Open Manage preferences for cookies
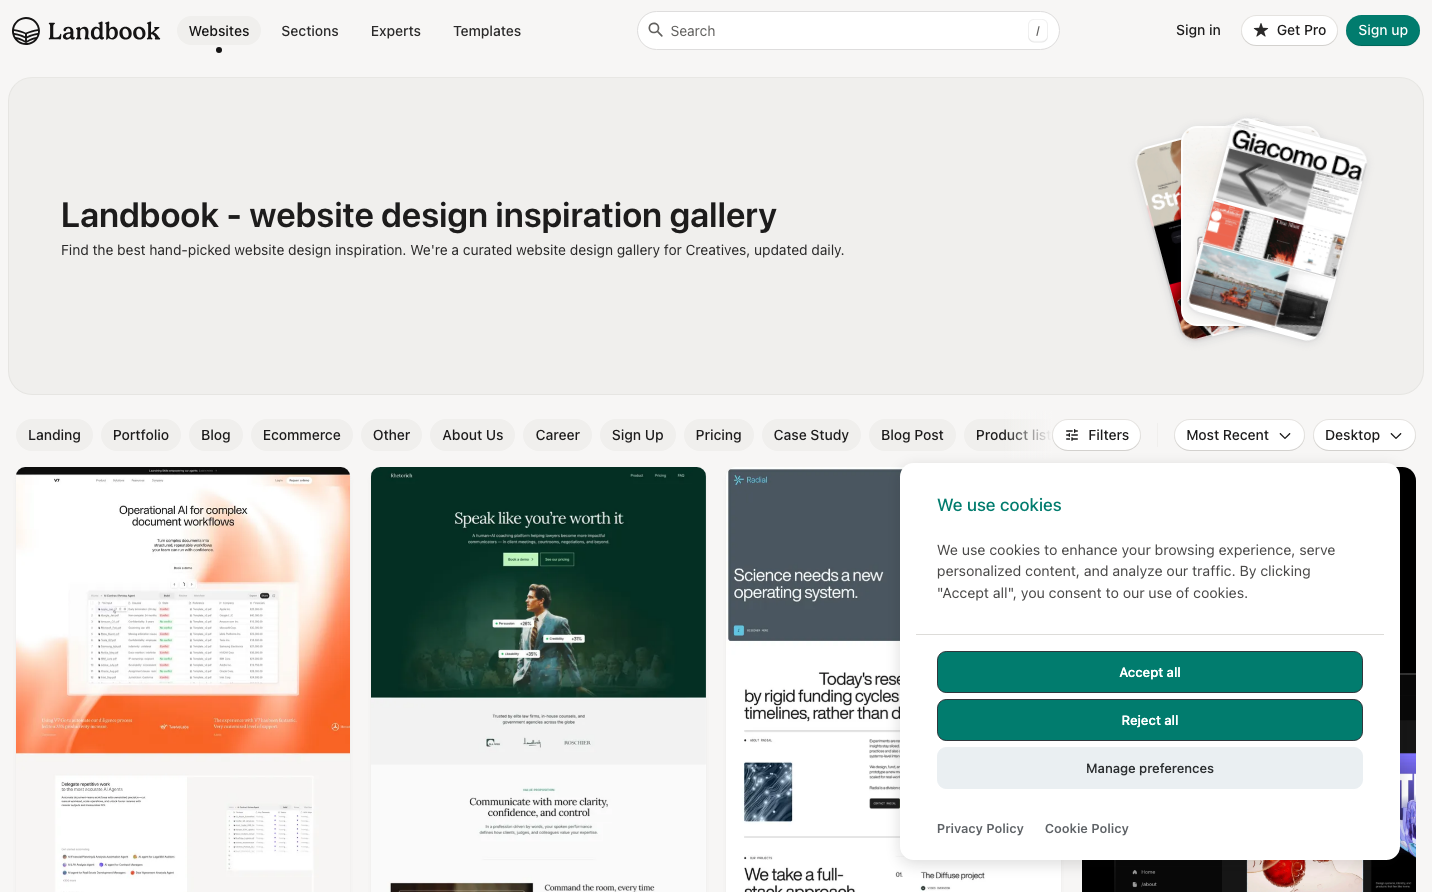The width and height of the screenshot is (1432, 892). pyautogui.click(x=1149, y=768)
